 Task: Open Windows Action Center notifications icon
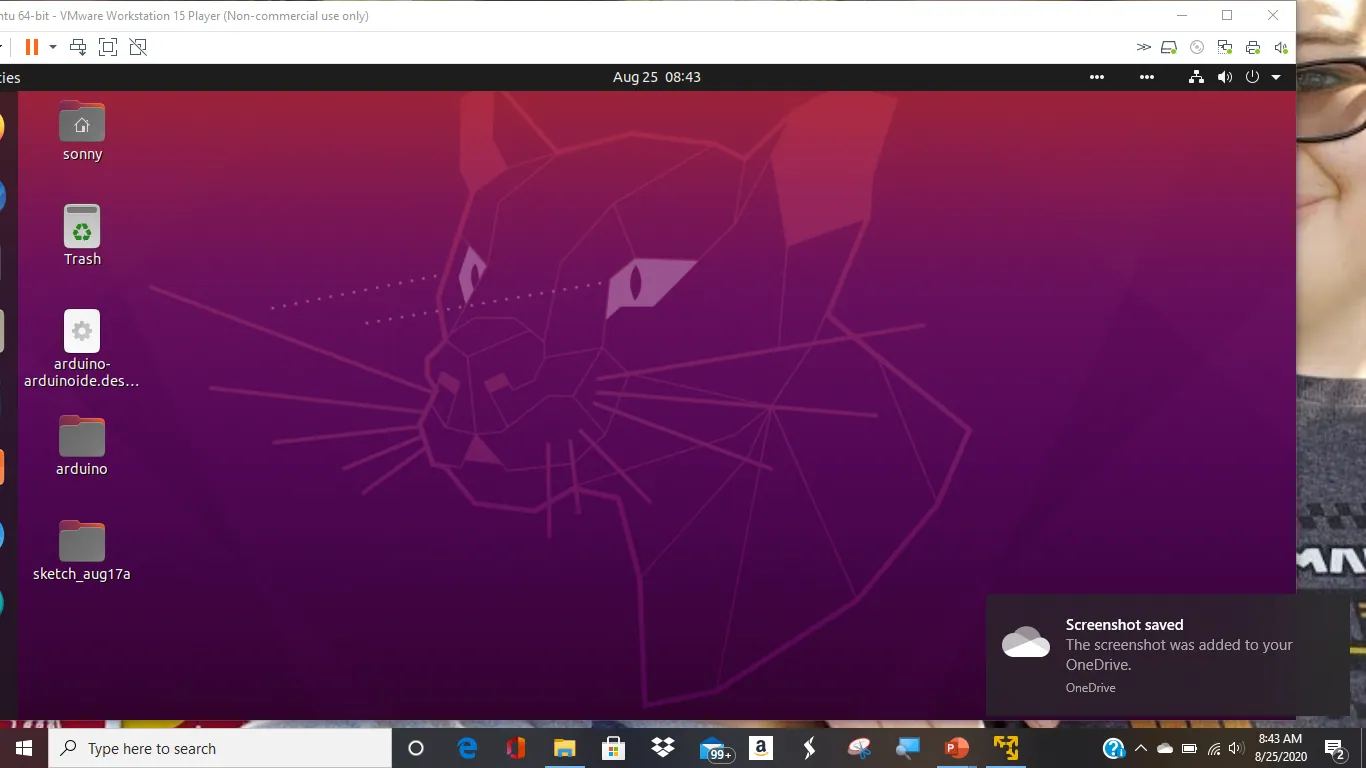1334,748
